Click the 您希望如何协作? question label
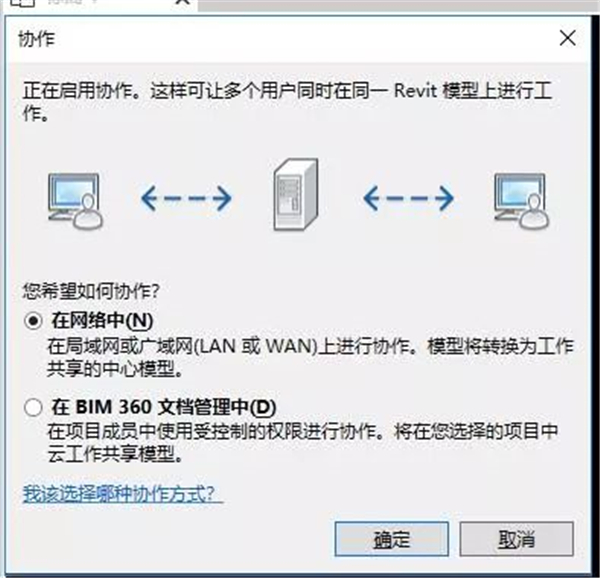The height and width of the screenshot is (578, 600). click(x=91, y=291)
